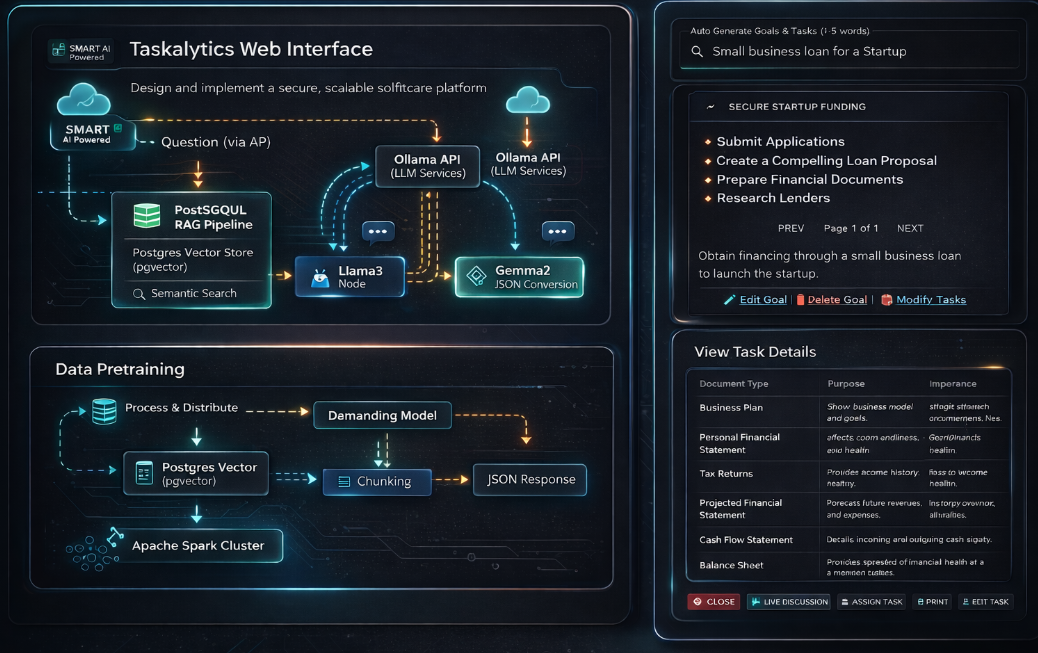Image resolution: width=1038 pixels, height=653 pixels.
Task: Click the Chunking list icon
Action: tap(344, 481)
